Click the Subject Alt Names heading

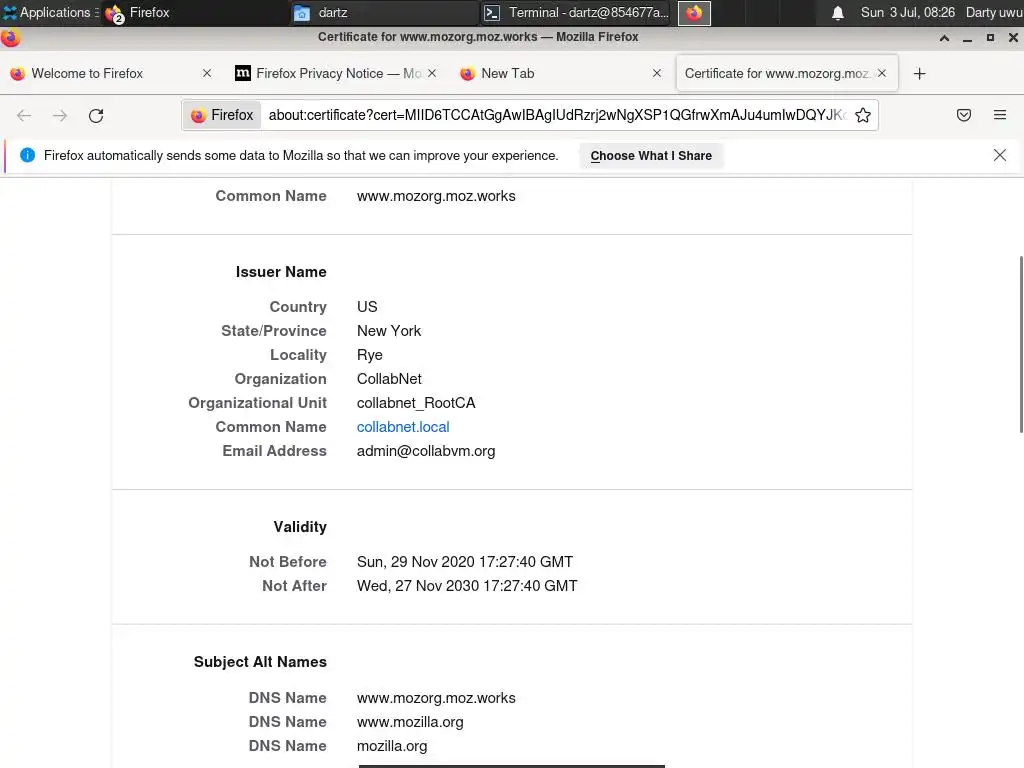(260, 662)
